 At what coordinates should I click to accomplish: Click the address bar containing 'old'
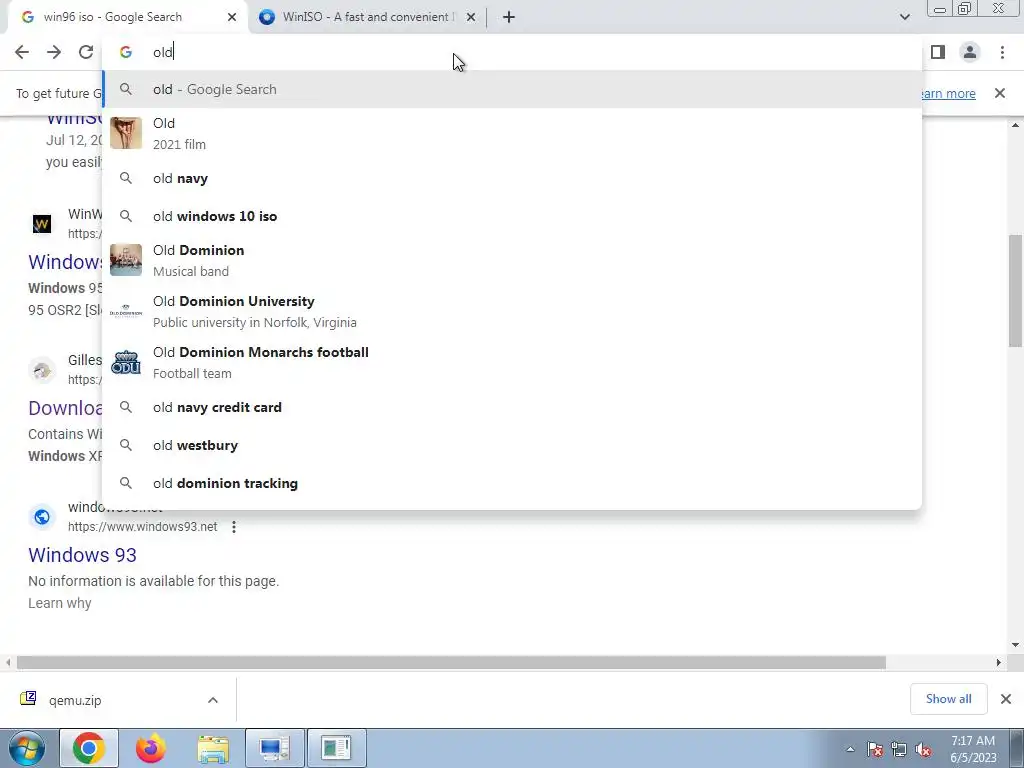(512, 52)
